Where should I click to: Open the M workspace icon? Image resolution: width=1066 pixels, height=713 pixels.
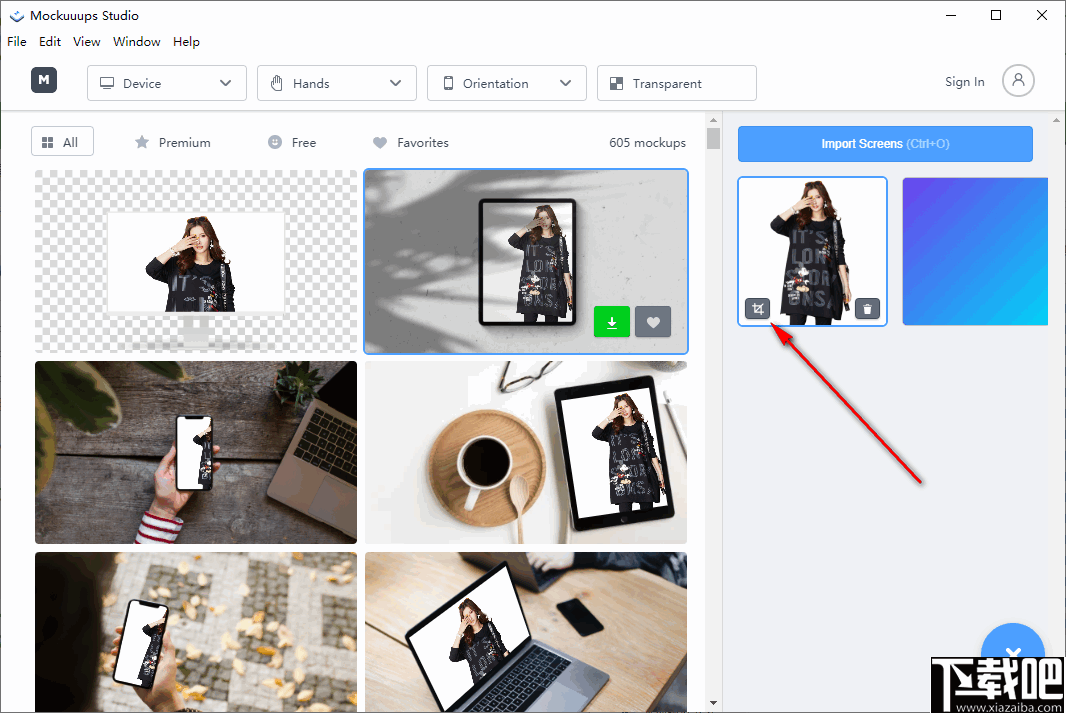[43, 80]
